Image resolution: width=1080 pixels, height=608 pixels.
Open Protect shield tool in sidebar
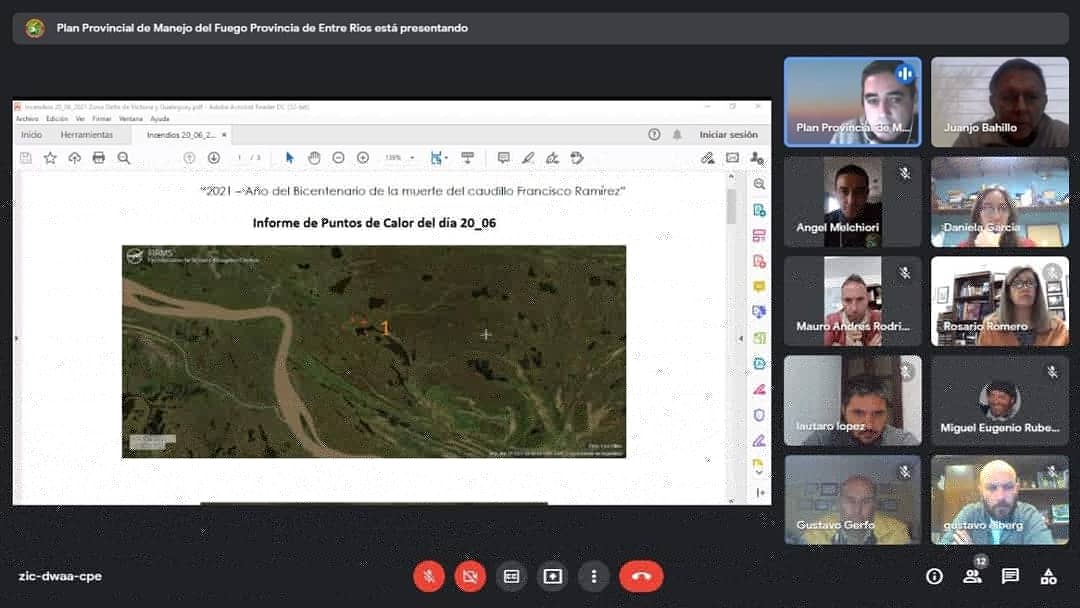click(759, 415)
